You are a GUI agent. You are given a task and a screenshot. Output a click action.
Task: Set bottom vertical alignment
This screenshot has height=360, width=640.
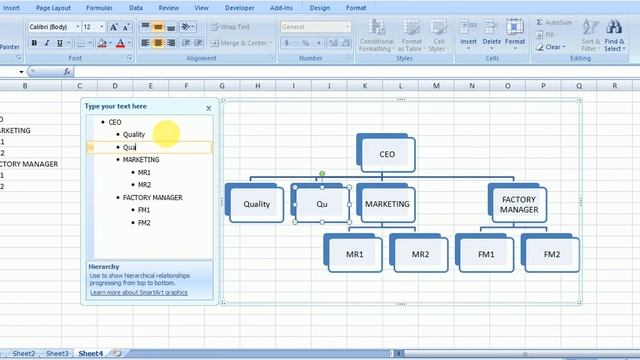pyautogui.click(x=171, y=27)
